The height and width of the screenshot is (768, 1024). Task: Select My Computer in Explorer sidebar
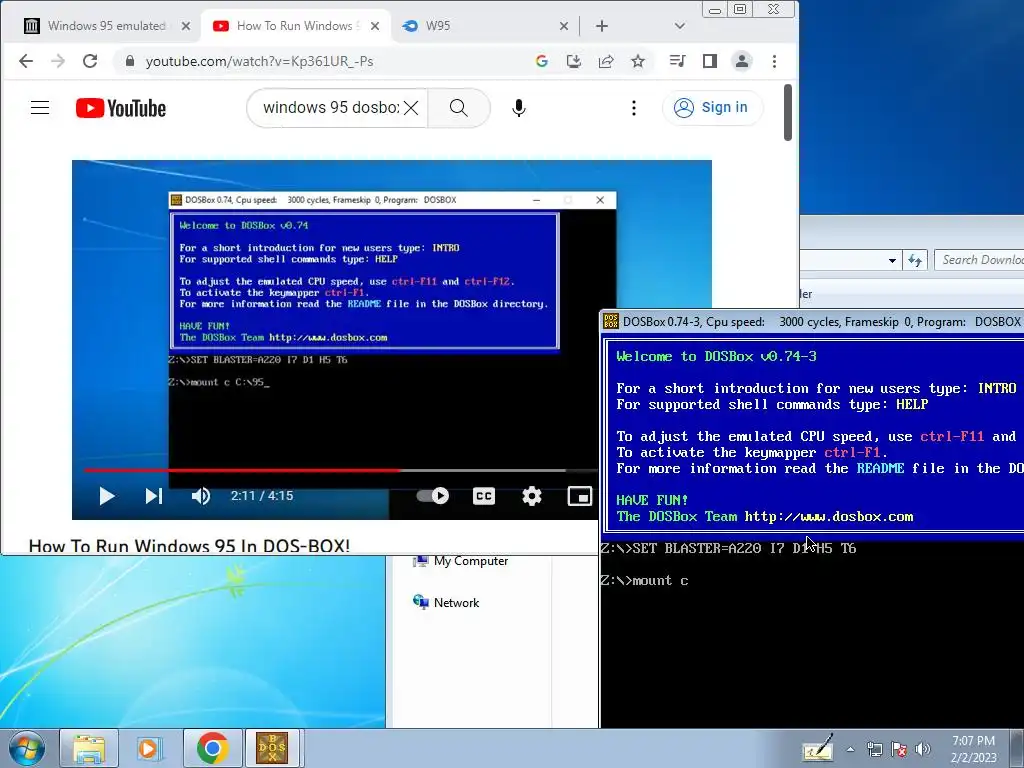coord(461,561)
